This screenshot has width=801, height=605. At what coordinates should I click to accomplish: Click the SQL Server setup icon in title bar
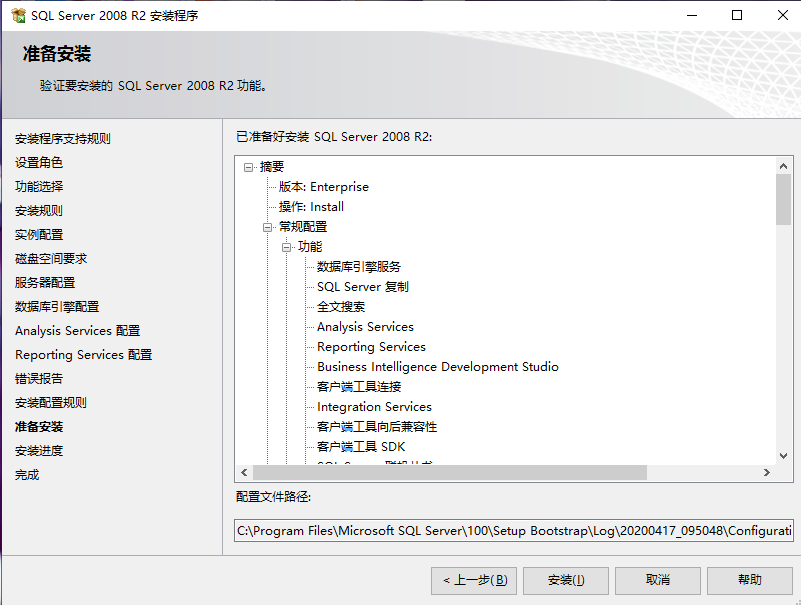pyautogui.click(x=16, y=14)
